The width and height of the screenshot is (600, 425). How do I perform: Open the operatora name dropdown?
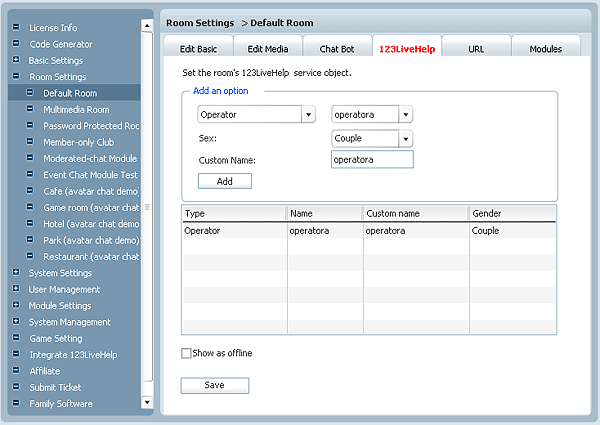click(405, 114)
